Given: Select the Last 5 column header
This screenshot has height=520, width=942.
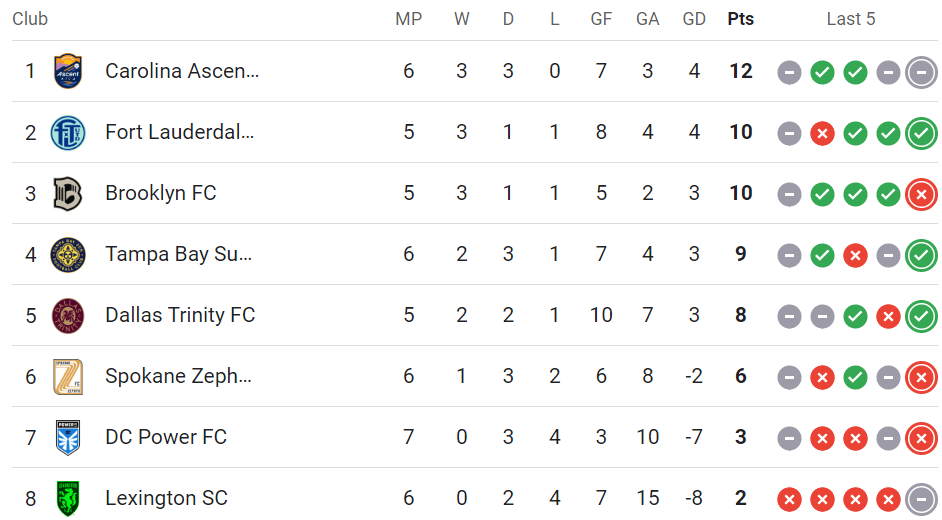Looking at the screenshot, I should [851, 19].
